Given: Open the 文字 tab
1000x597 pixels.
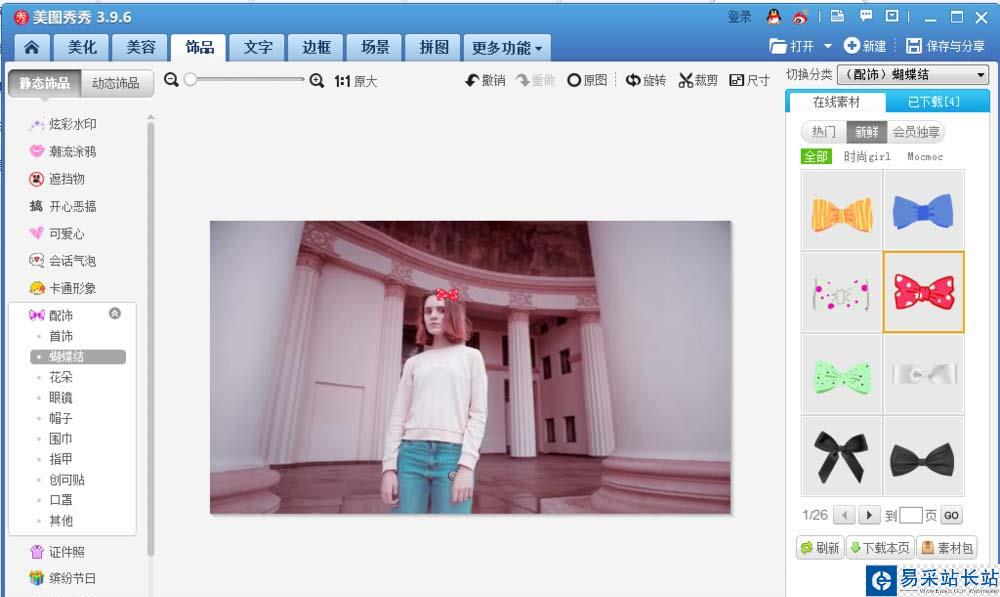Looking at the screenshot, I should [x=258, y=47].
